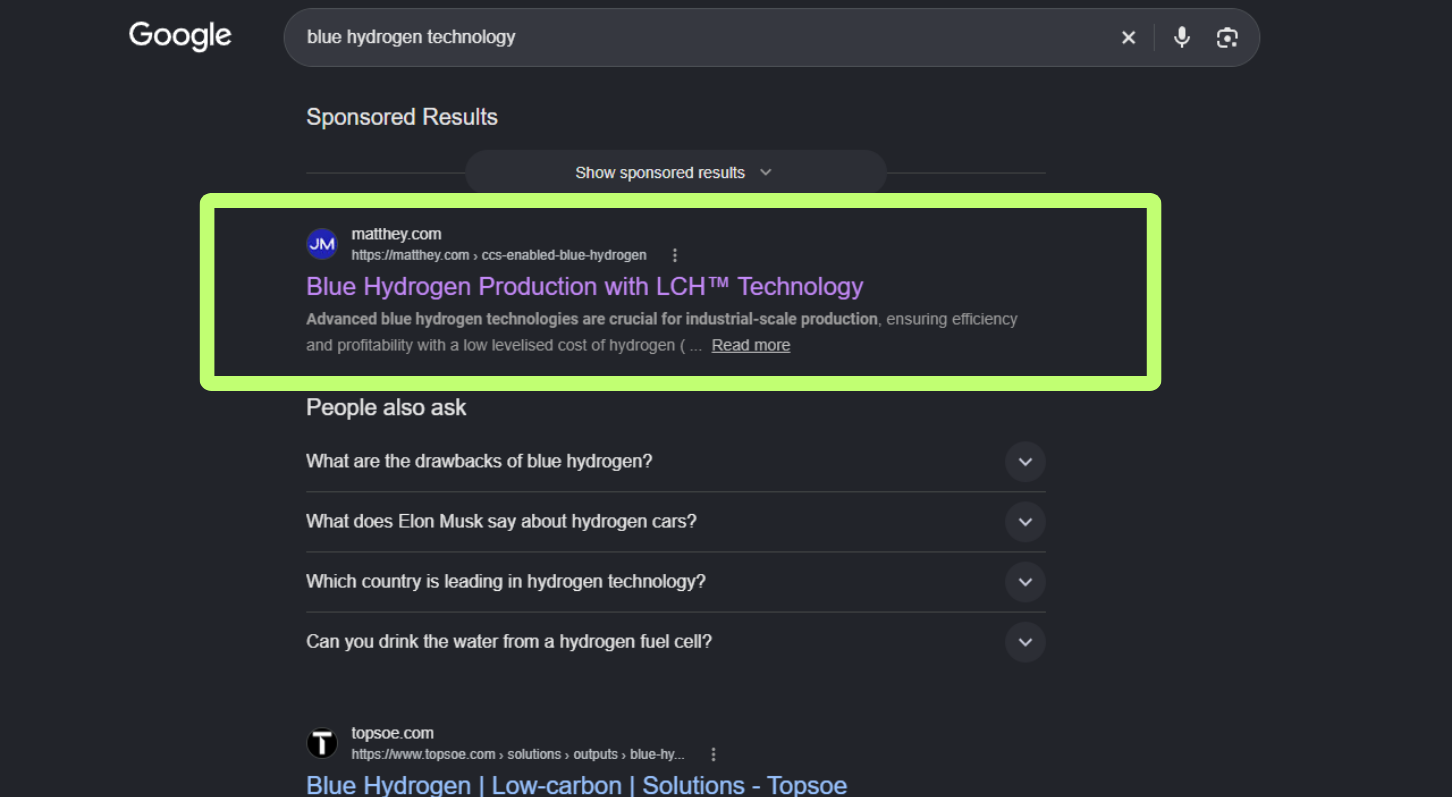The height and width of the screenshot is (797, 1452).
Task: Select the 'Sponsored Results' heading
Action: 402,117
